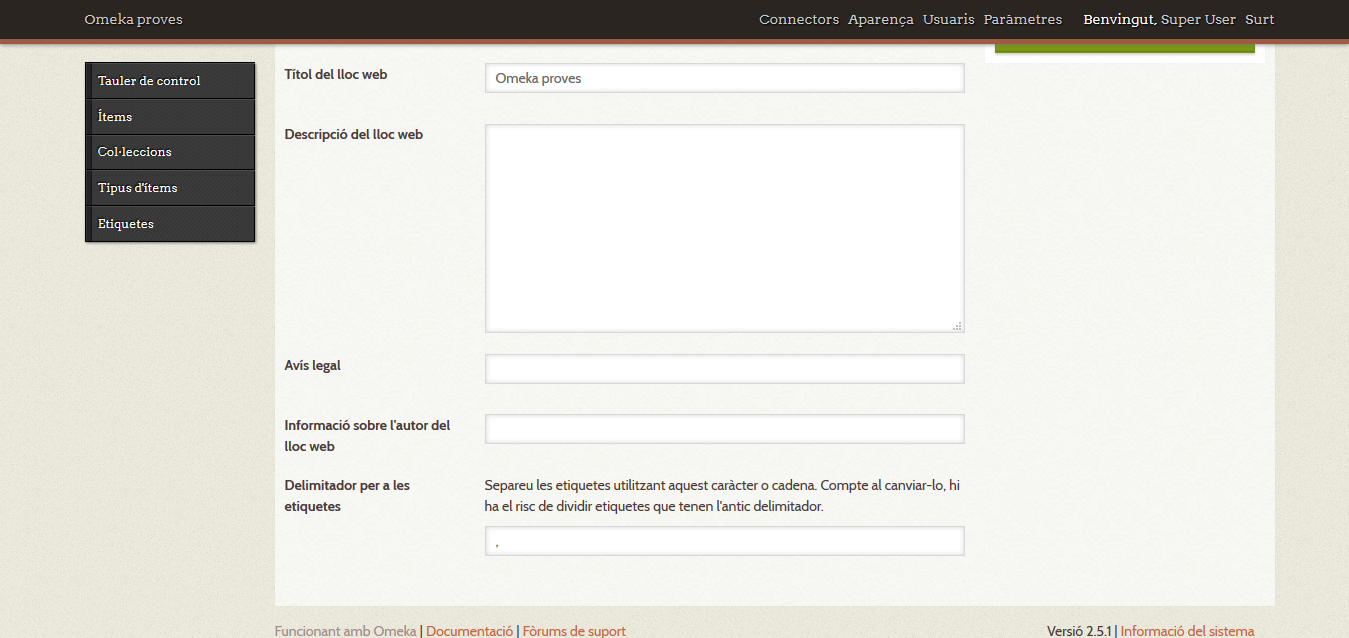Open the Paràmetres menu

pos(1022,19)
